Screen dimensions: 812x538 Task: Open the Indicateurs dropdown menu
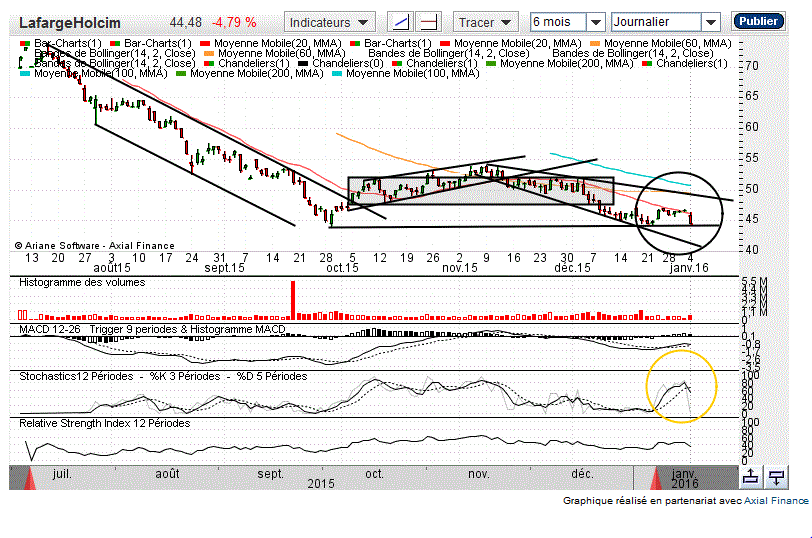tap(329, 22)
